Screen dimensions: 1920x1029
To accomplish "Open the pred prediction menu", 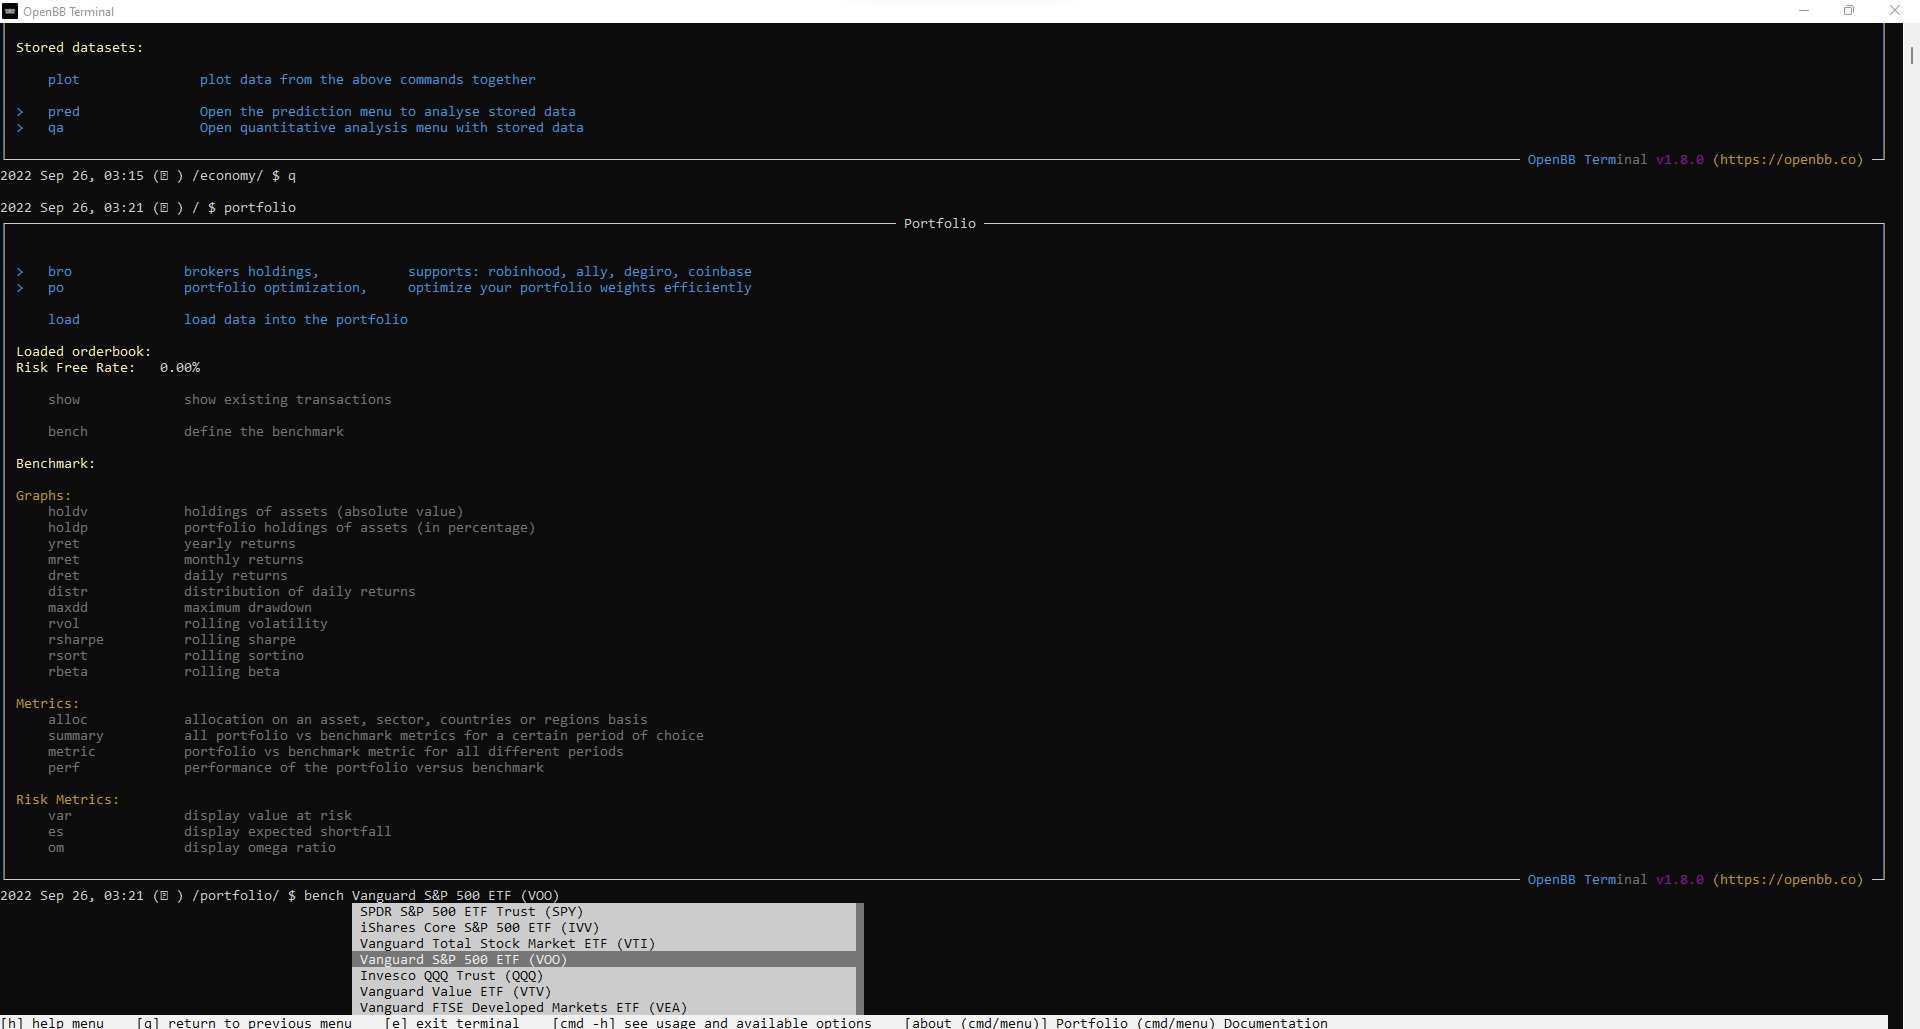I will [x=63, y=111].
